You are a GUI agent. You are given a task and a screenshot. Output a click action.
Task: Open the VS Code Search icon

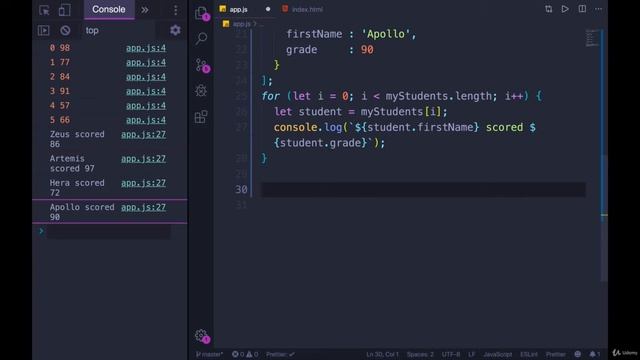pos(201,38)
